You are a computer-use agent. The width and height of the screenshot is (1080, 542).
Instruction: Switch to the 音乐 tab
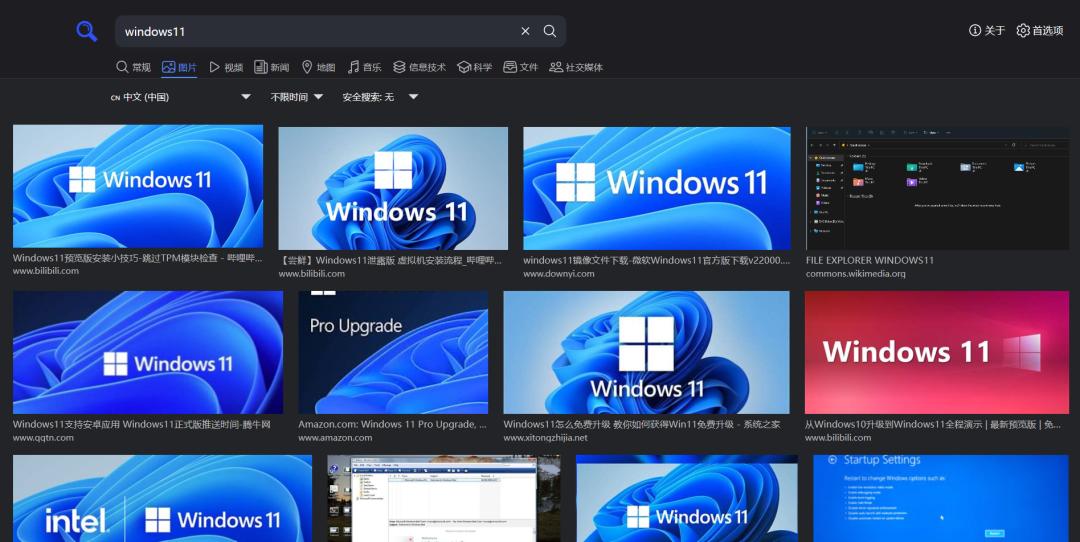(x=364, y=67)
